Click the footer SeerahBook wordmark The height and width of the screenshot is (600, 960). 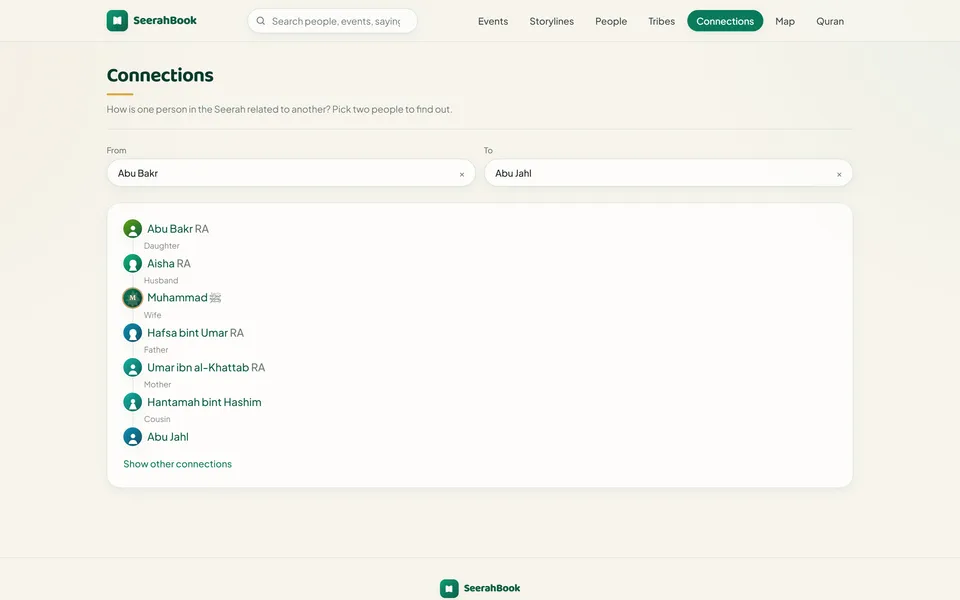pyautogui.click(x=492, y=588)
